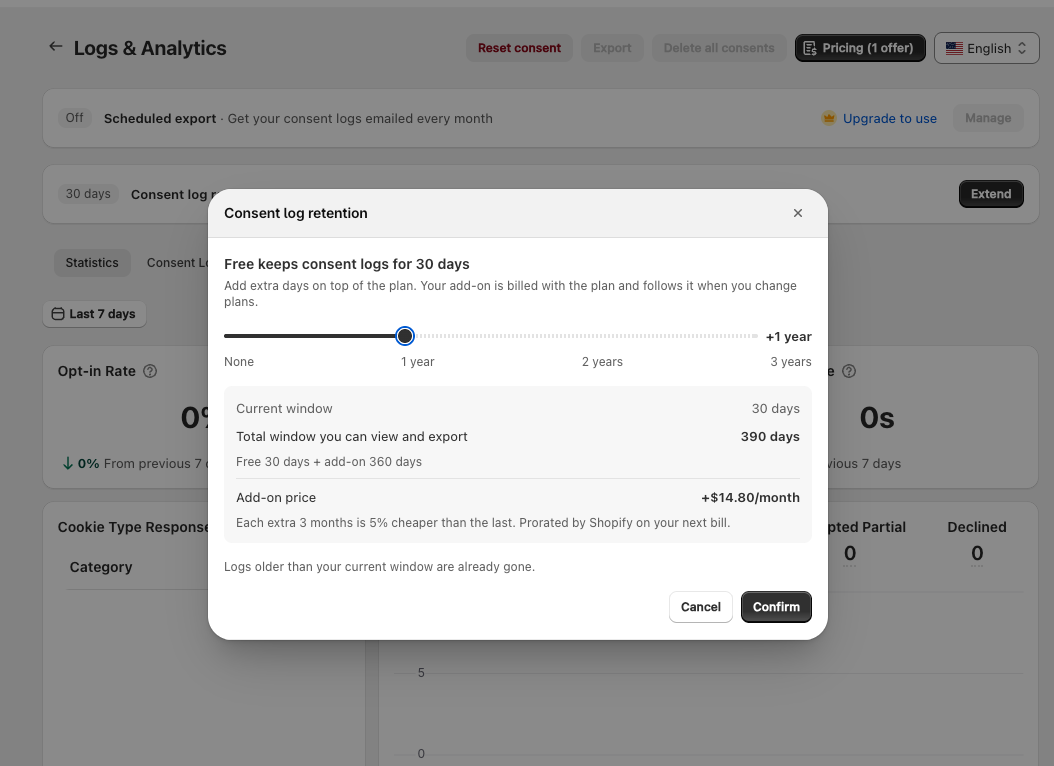Click the Logs & Analytics page title
The image size is (1054, 766).
tap(150, 48)
